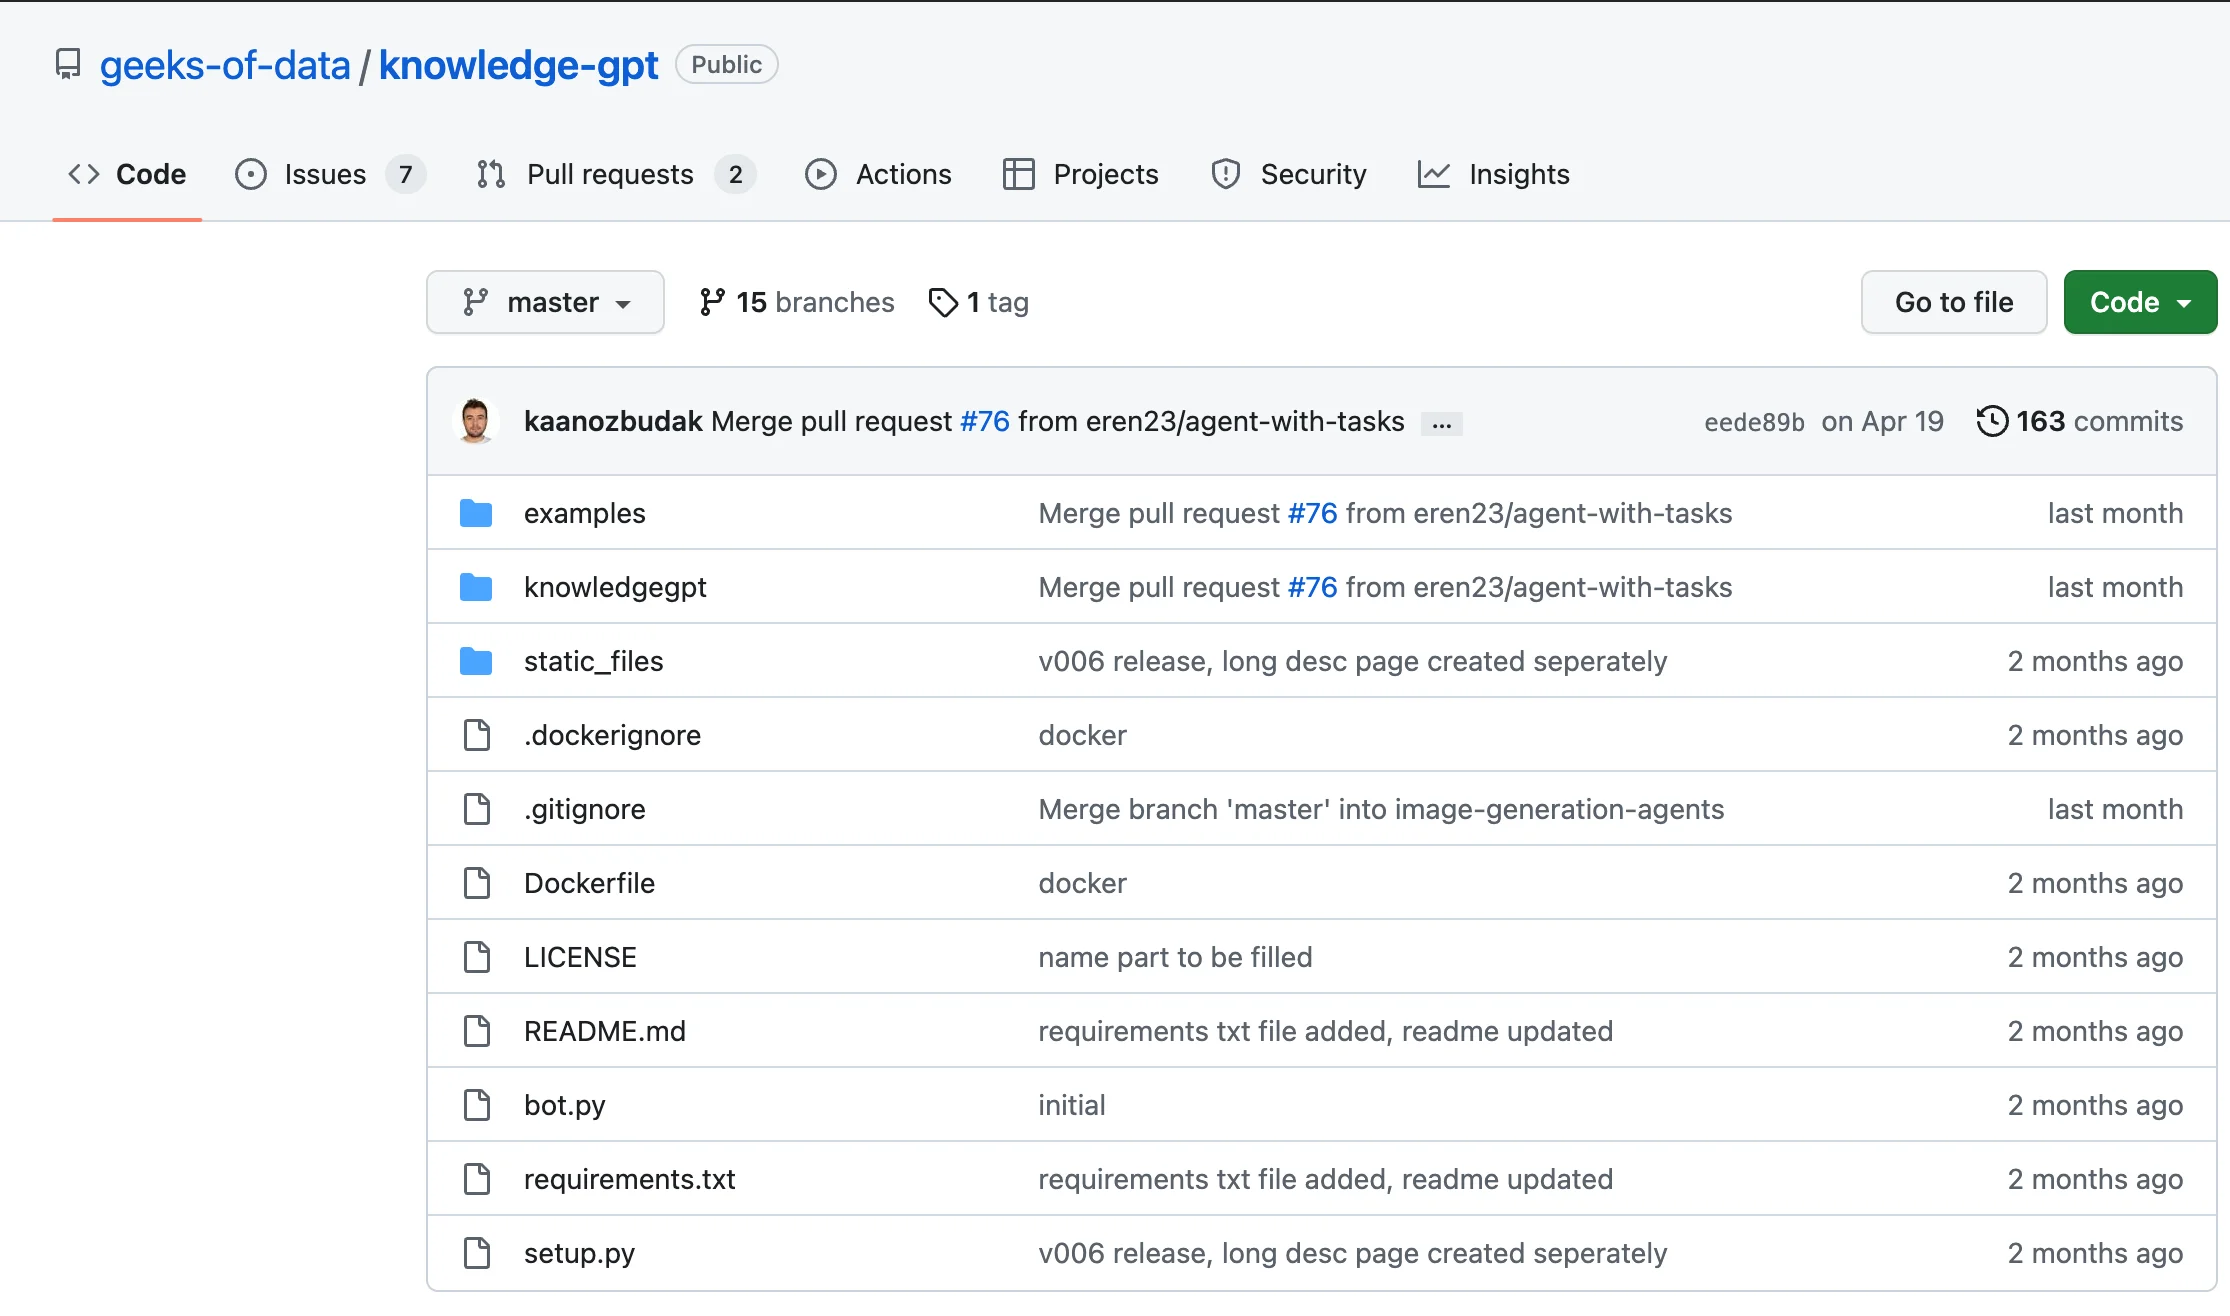
Task: Go to the Insights tab
Action: coord(1518,174)
